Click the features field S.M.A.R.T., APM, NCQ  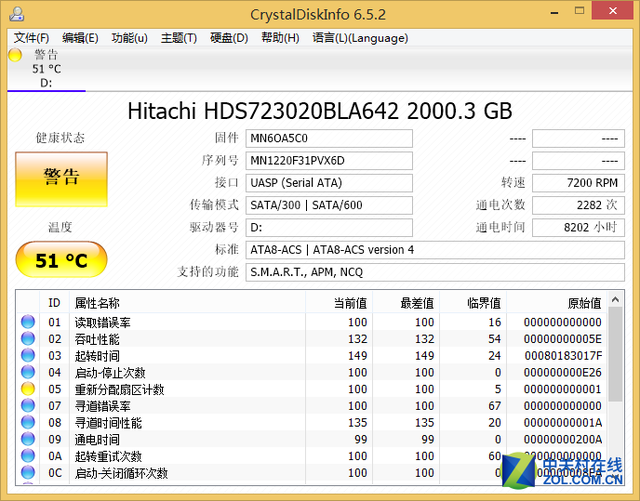click(x=435, y=272)
